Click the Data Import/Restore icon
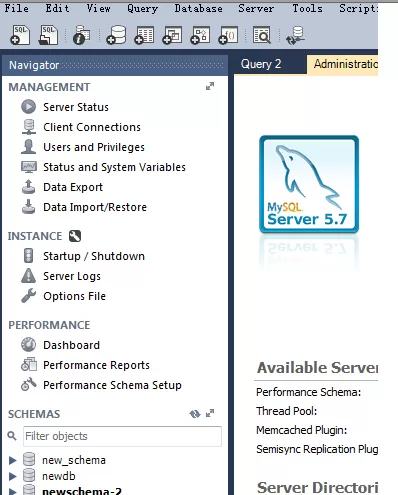The height and width of the screenshot is (495, 398). pos(29,207)
